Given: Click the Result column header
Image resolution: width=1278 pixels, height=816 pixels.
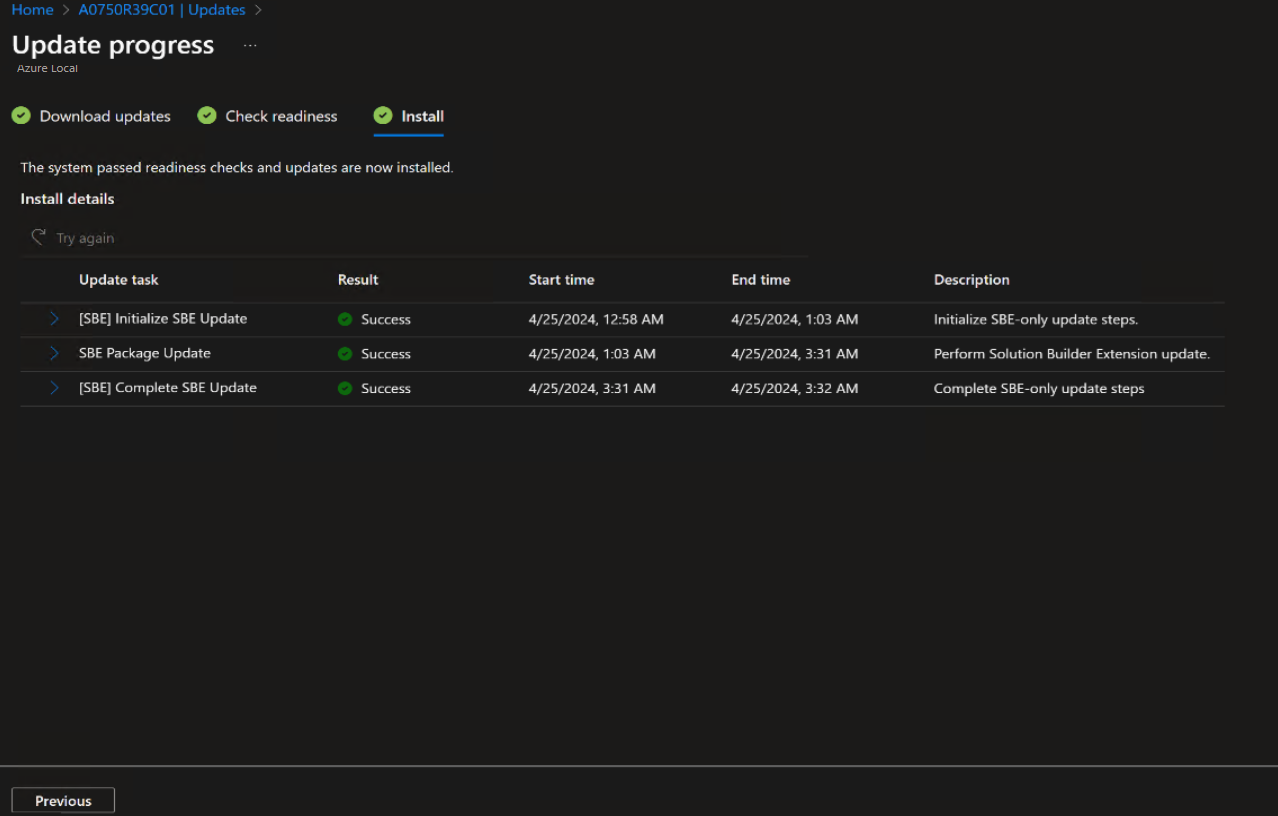Looking at the screenshot, I should (358, 280).
